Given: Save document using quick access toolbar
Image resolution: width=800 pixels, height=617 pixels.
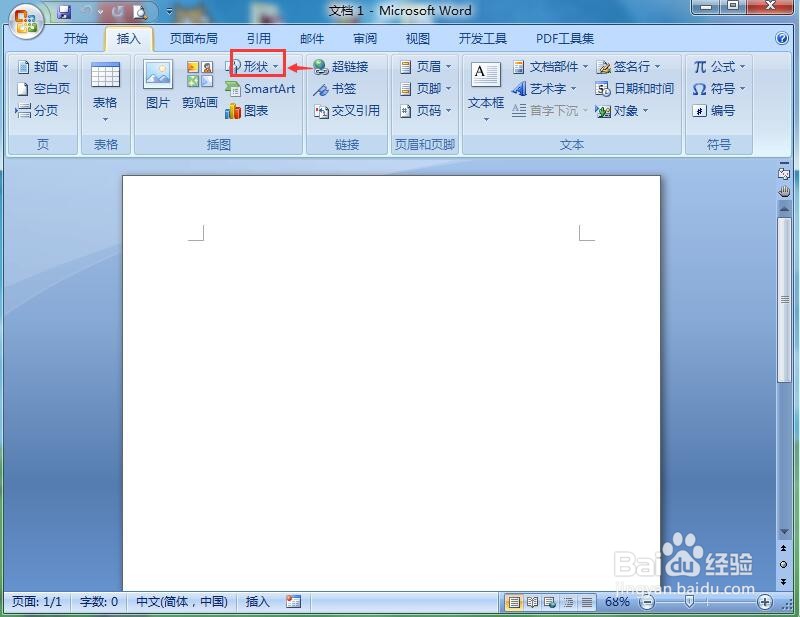Looking at the screenshot, I should pyautogui.click(x=64, y=11).
